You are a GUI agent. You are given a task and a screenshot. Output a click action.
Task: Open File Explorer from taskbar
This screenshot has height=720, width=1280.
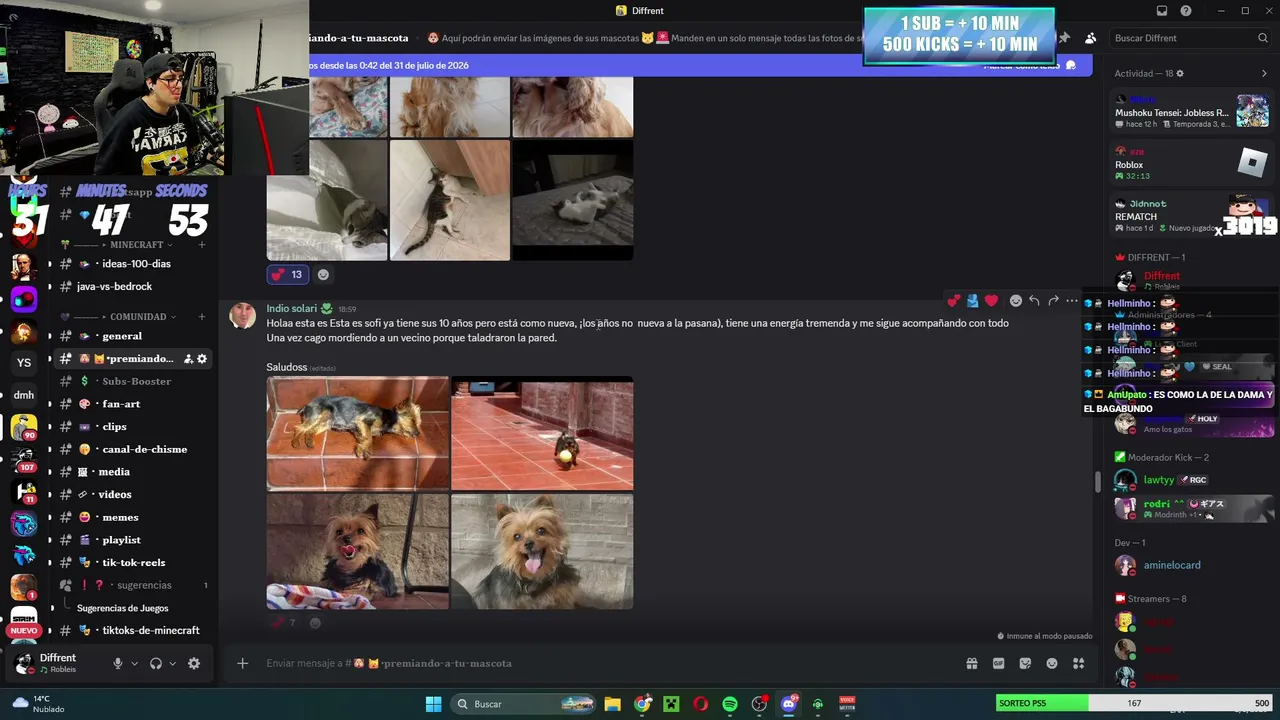tap(613, 704)
